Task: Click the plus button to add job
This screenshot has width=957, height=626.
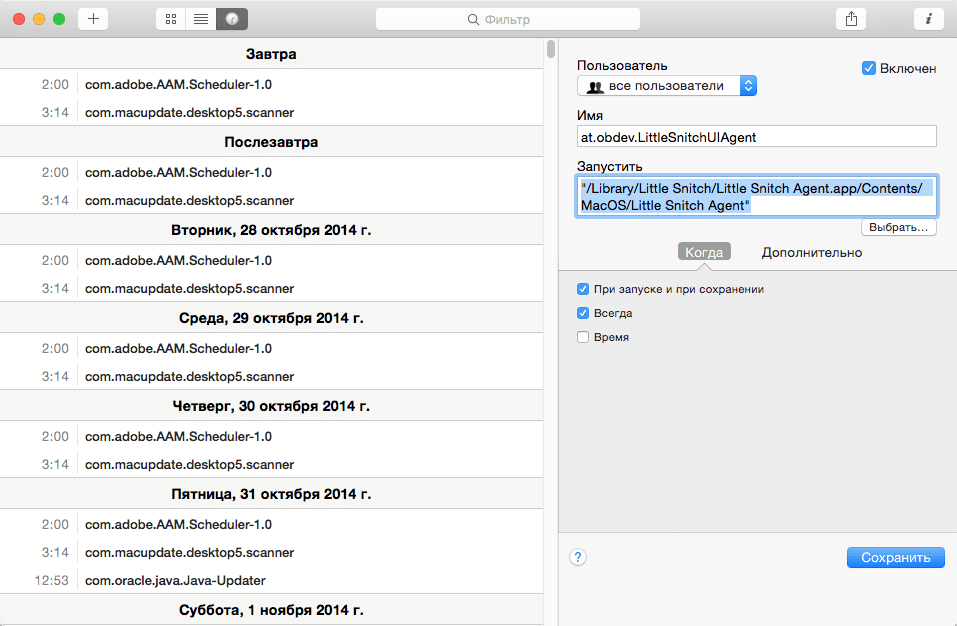Action: [93, 19]
